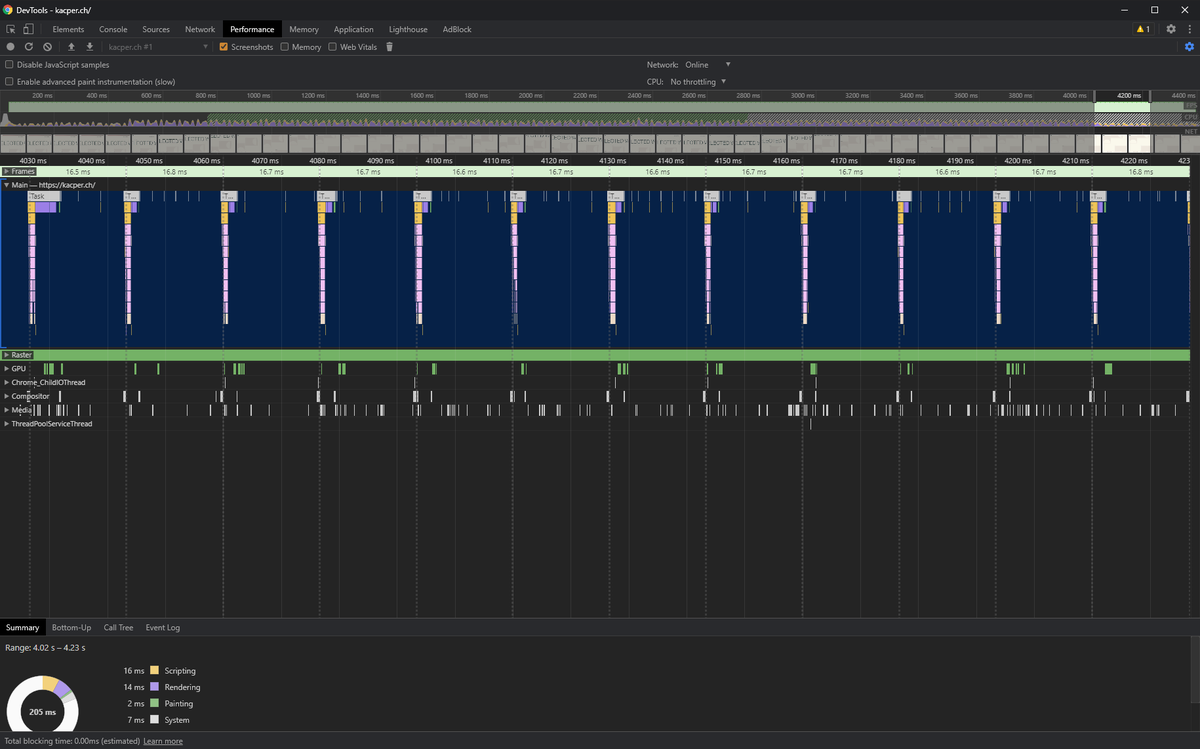Screen dimensions: 1200x749
Task: Click the reload and profile icon
Action: click(29, 47)
